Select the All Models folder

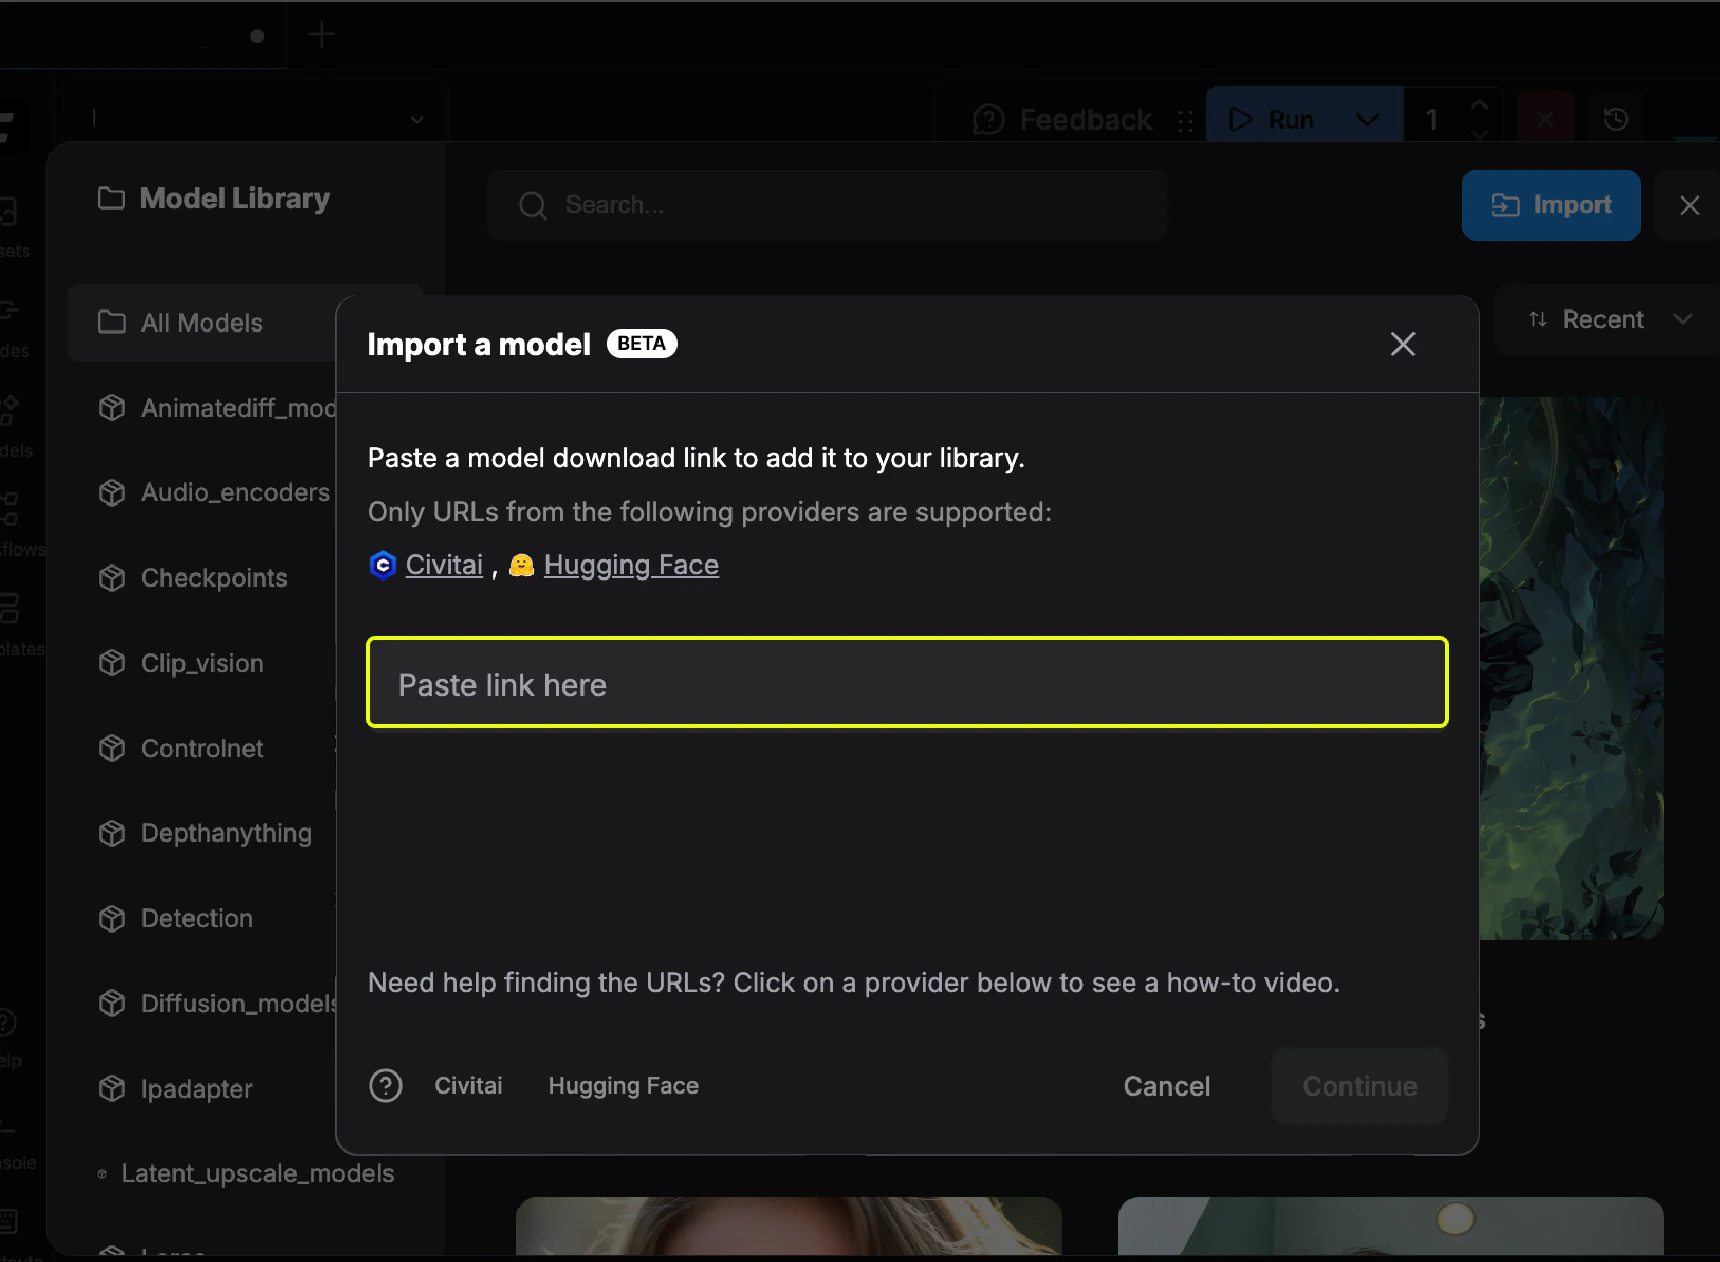click(200, 322)
